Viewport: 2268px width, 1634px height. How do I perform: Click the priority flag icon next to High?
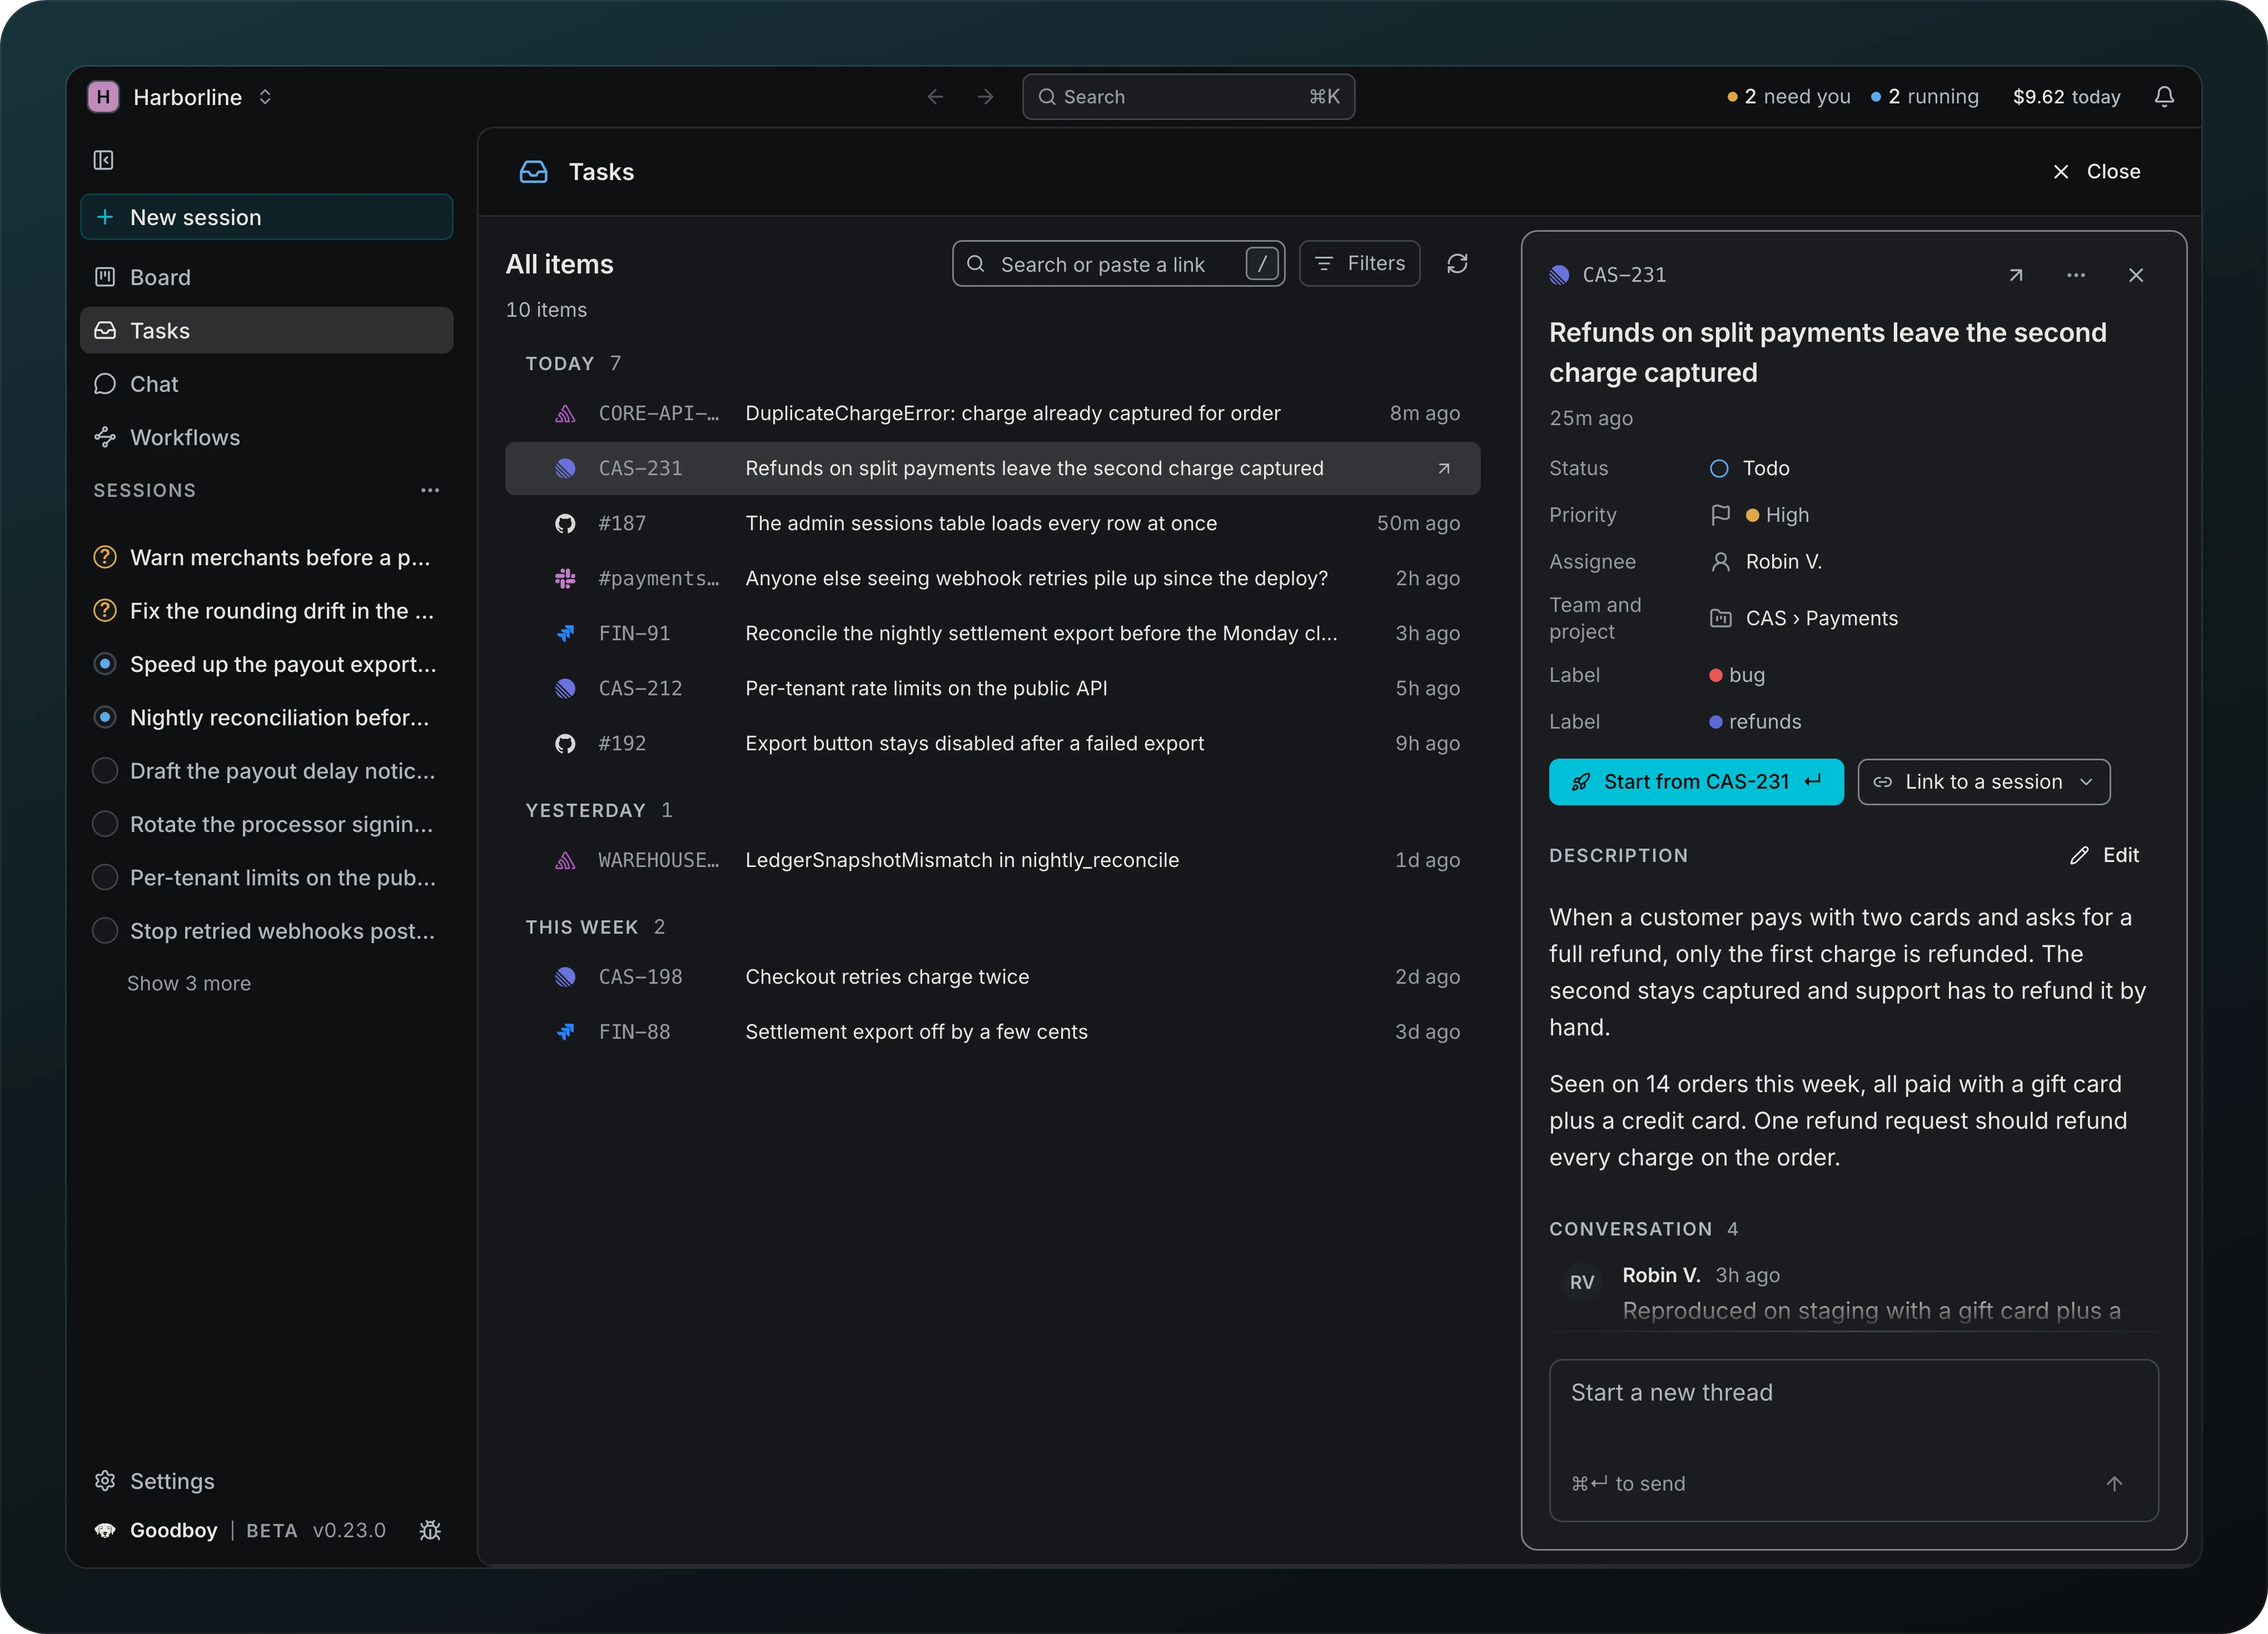point(1720,515)
